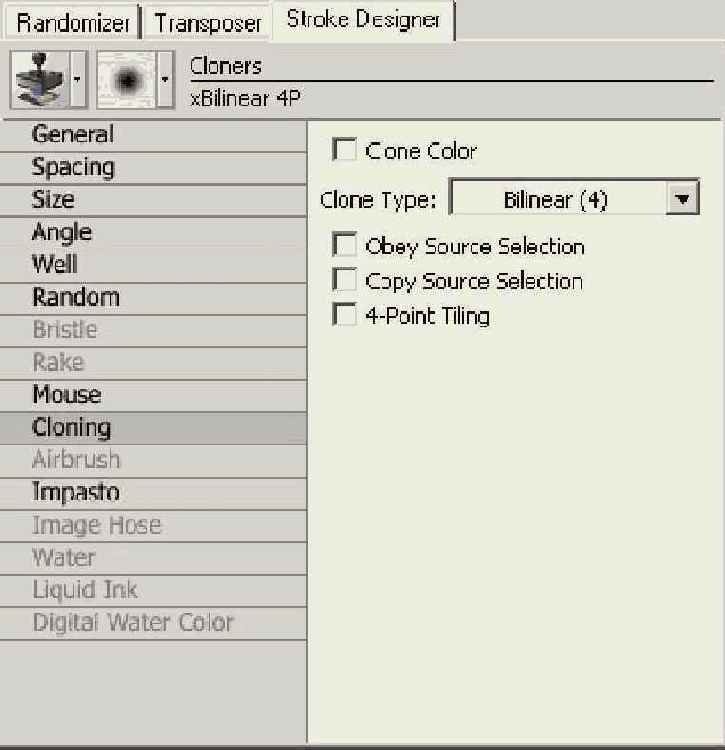This screenshot has height=750, width=725.
Task: Check the Copy Source Selection option
Action: pyautogui.click(x=344, y=280)
